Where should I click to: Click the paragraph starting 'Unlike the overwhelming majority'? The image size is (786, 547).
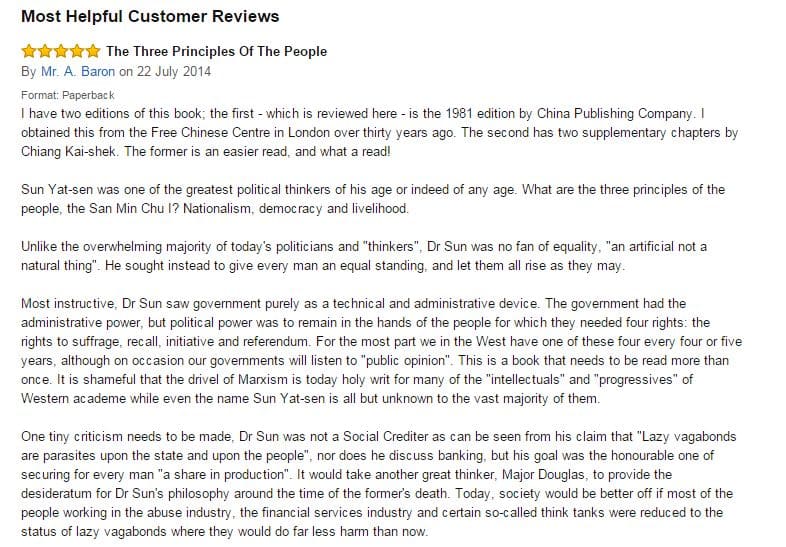pos(364,256)
